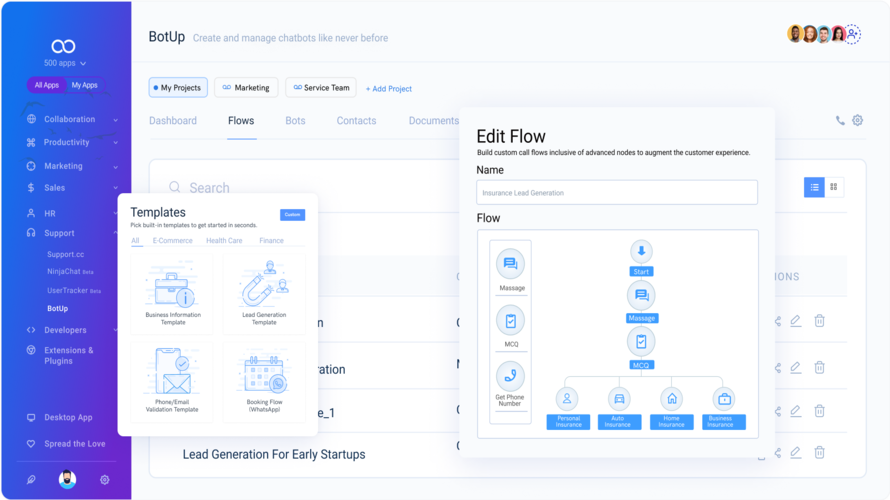890x500 pixels.
Task: Expand the Developers menu
Action: 72,330
